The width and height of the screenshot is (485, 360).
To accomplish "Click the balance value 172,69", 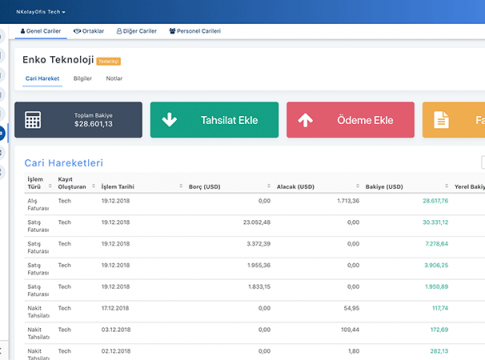I will coord(439,330).
